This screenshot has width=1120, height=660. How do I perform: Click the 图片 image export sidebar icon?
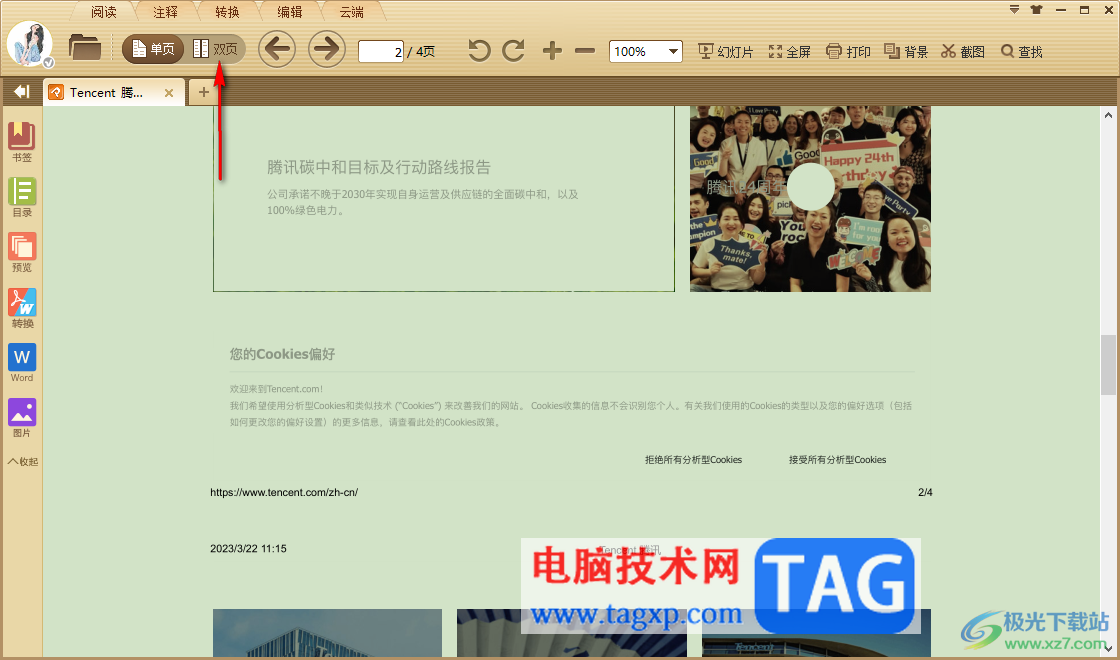coord(21,418)
